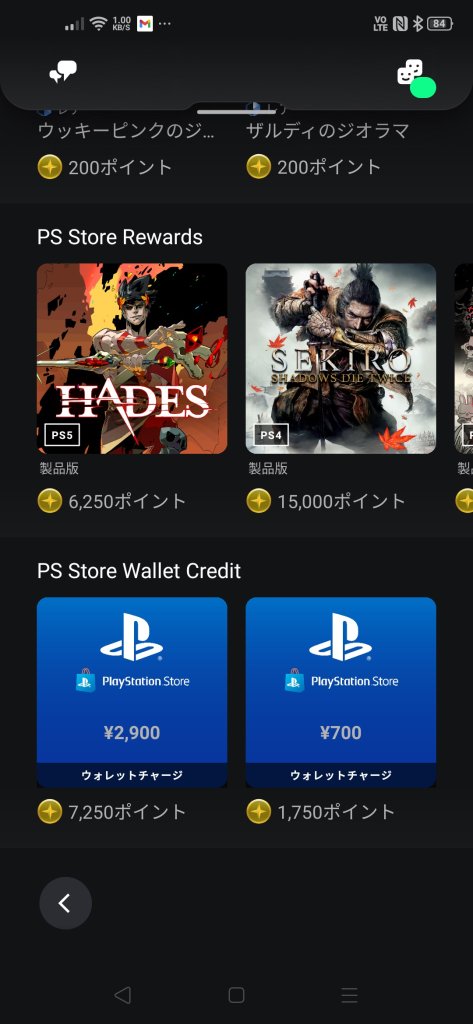473x1024 pixels.
Task: Tap gold coin icon beside 1,750ポイント
Action: [x=259, y=812]
